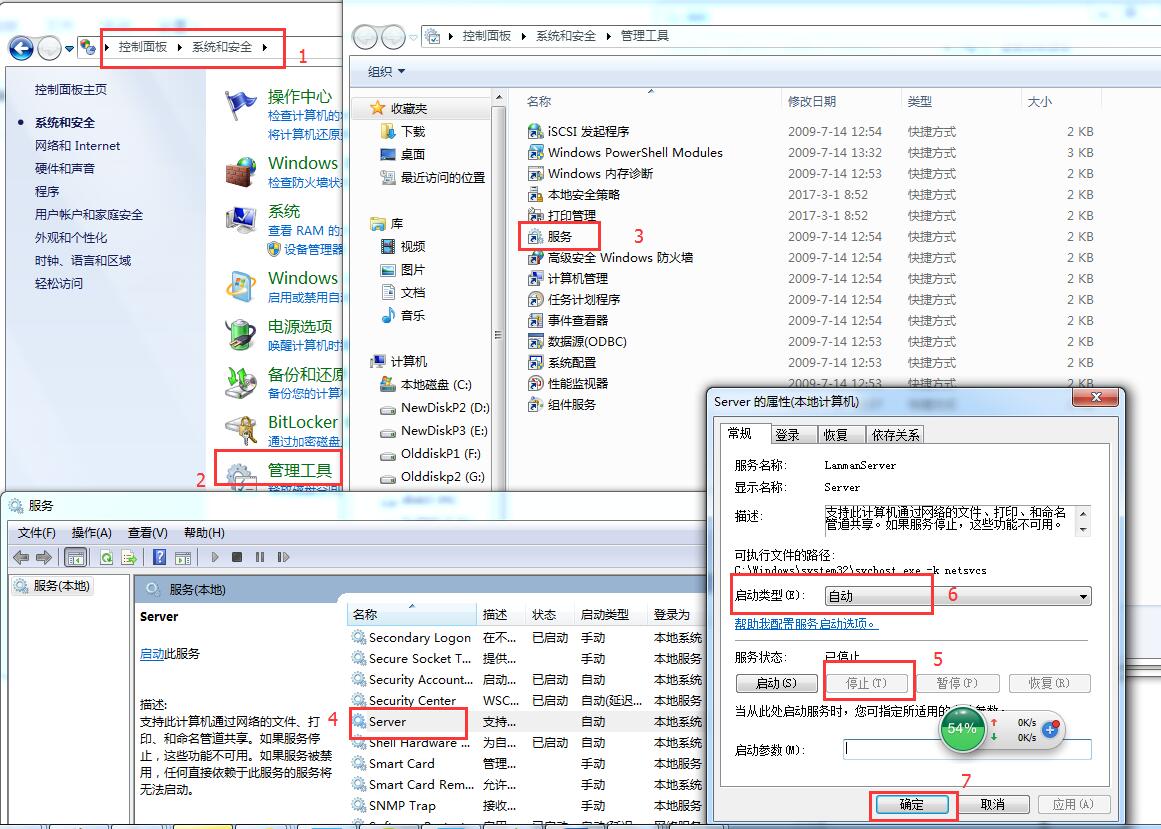1161x829 pixels.
Task: Expand arrow after 系统和安全 in left Control Panel window
Action: (265, 47)
